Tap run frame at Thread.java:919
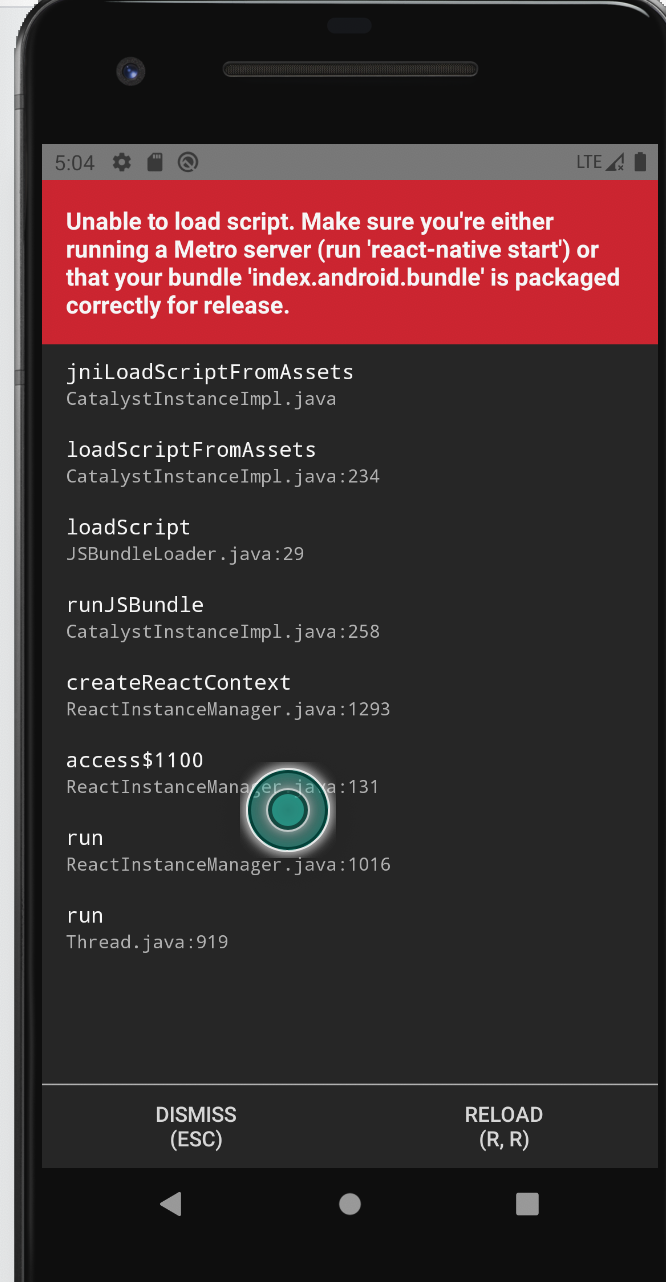The image size is (666, 1282). point(147,928)
